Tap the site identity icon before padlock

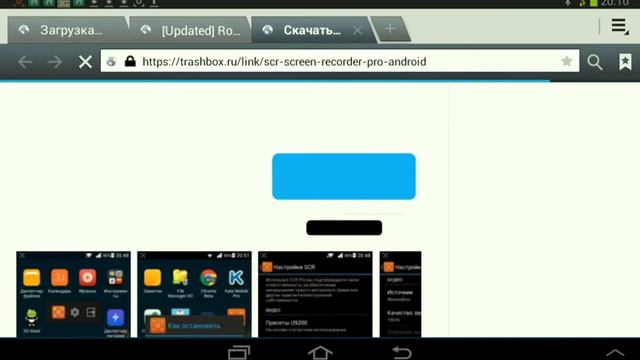pos(111,62)
